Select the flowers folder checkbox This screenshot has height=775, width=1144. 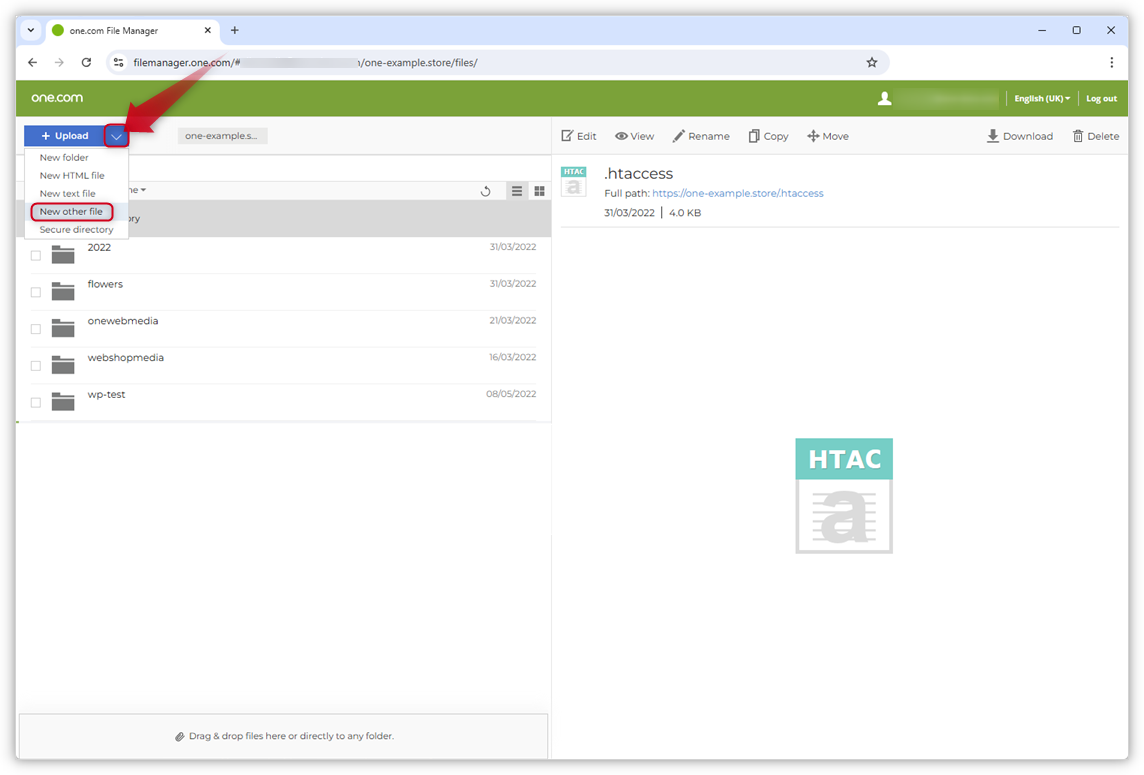click(36, 293)
